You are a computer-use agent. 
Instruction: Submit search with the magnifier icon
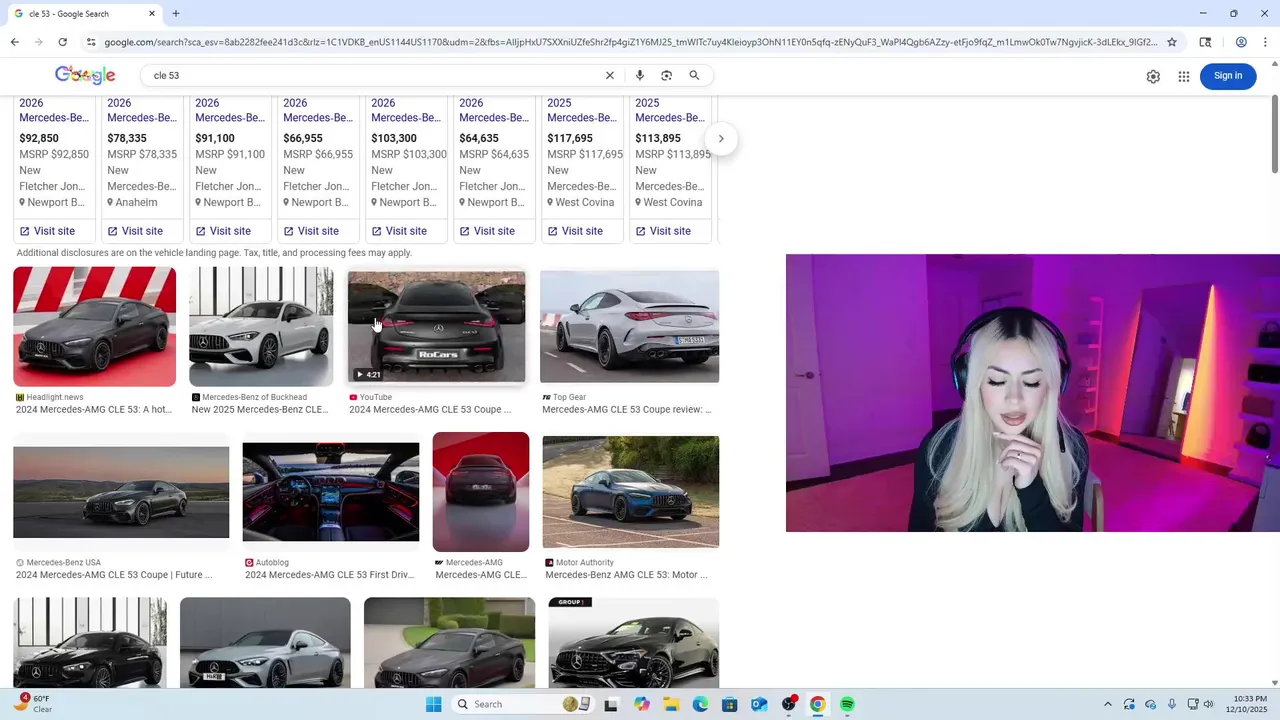click(x=694, y=76)
